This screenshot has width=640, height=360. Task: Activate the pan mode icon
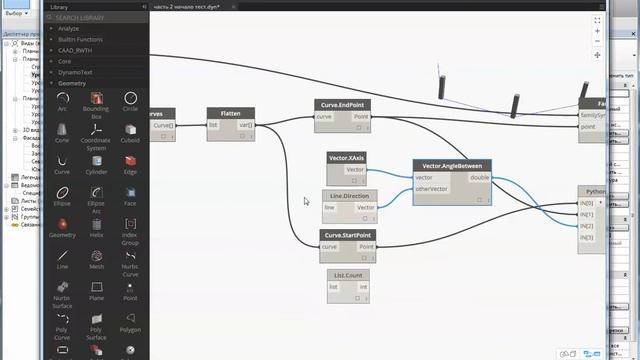(597, 55)
